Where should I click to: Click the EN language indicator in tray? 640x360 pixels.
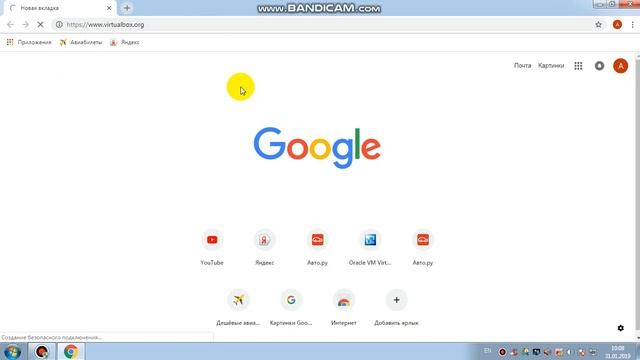(487, 351)
